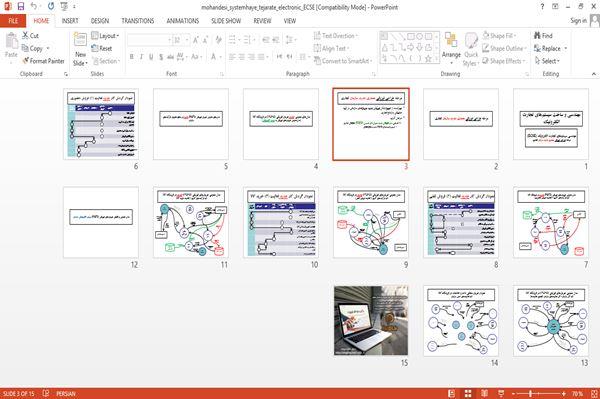
Task: Center text in Paragraph group
Action: [x=242, y=57]
